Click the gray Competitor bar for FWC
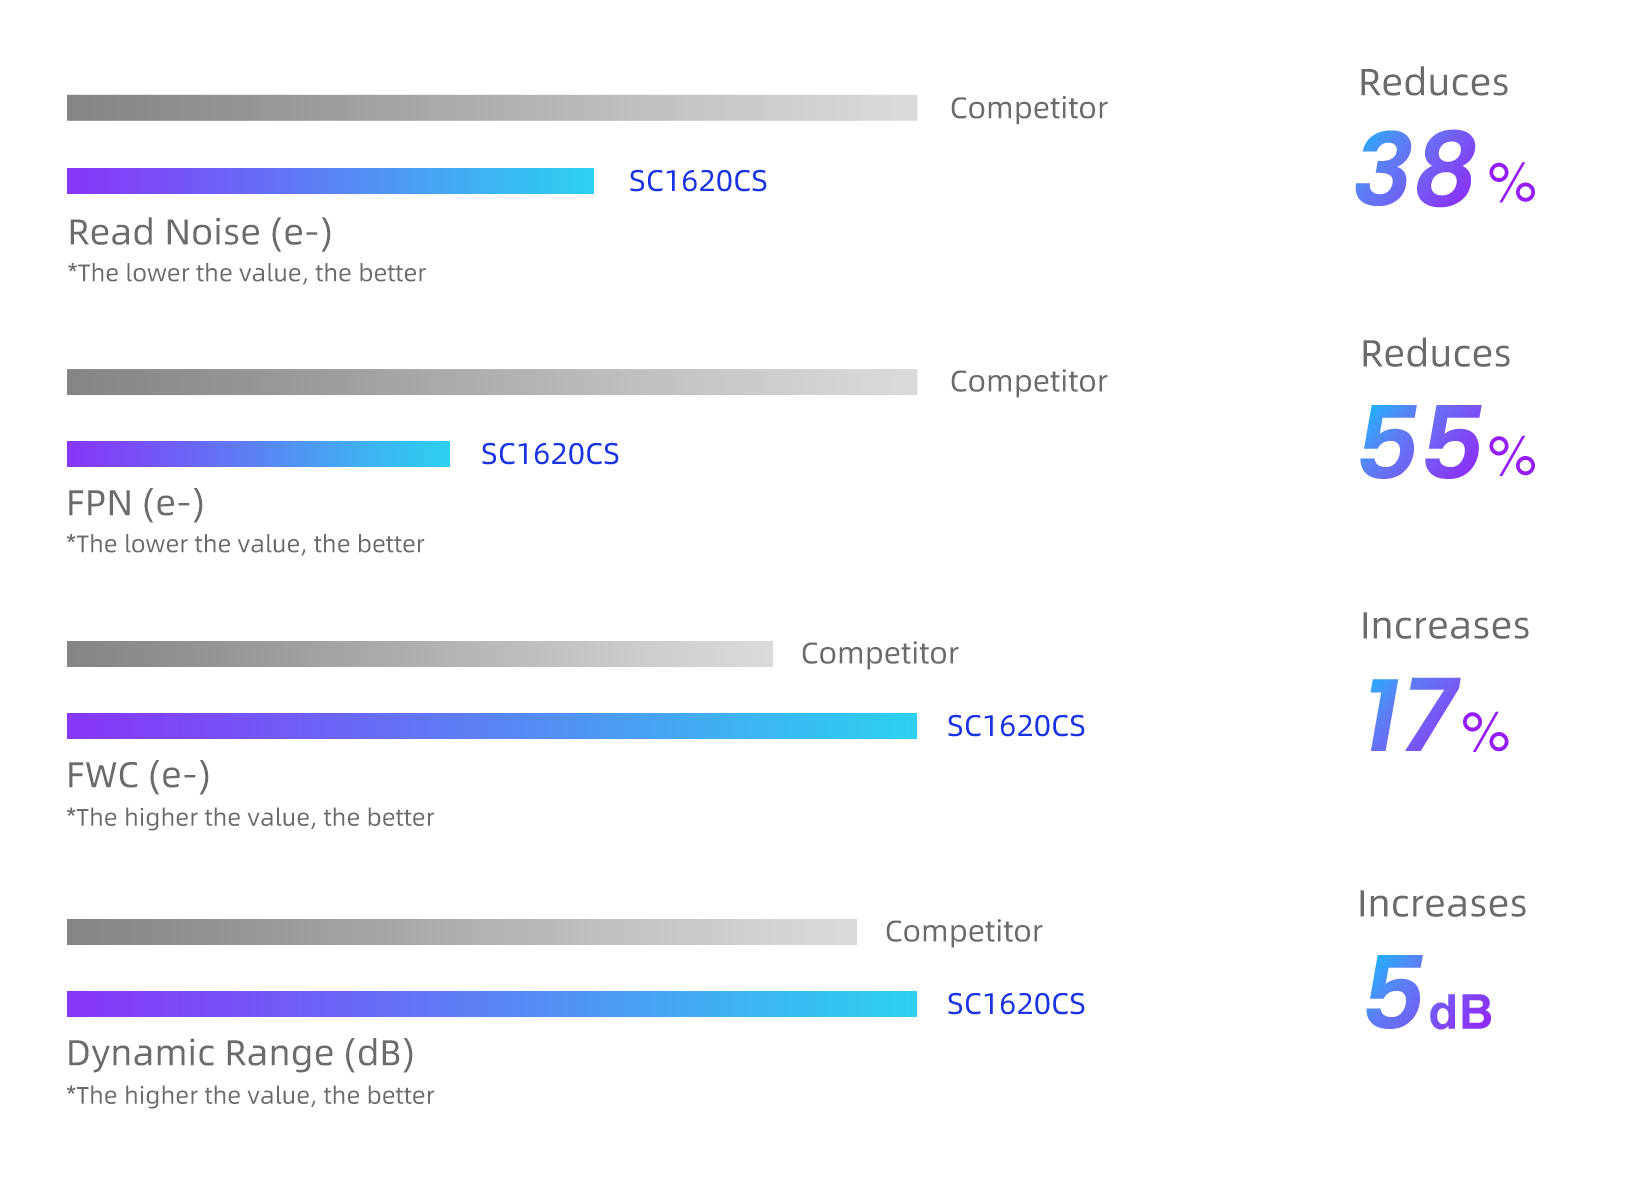Image resolution: width=1651 pixels, height=1200 pixels. pos(420,654)
